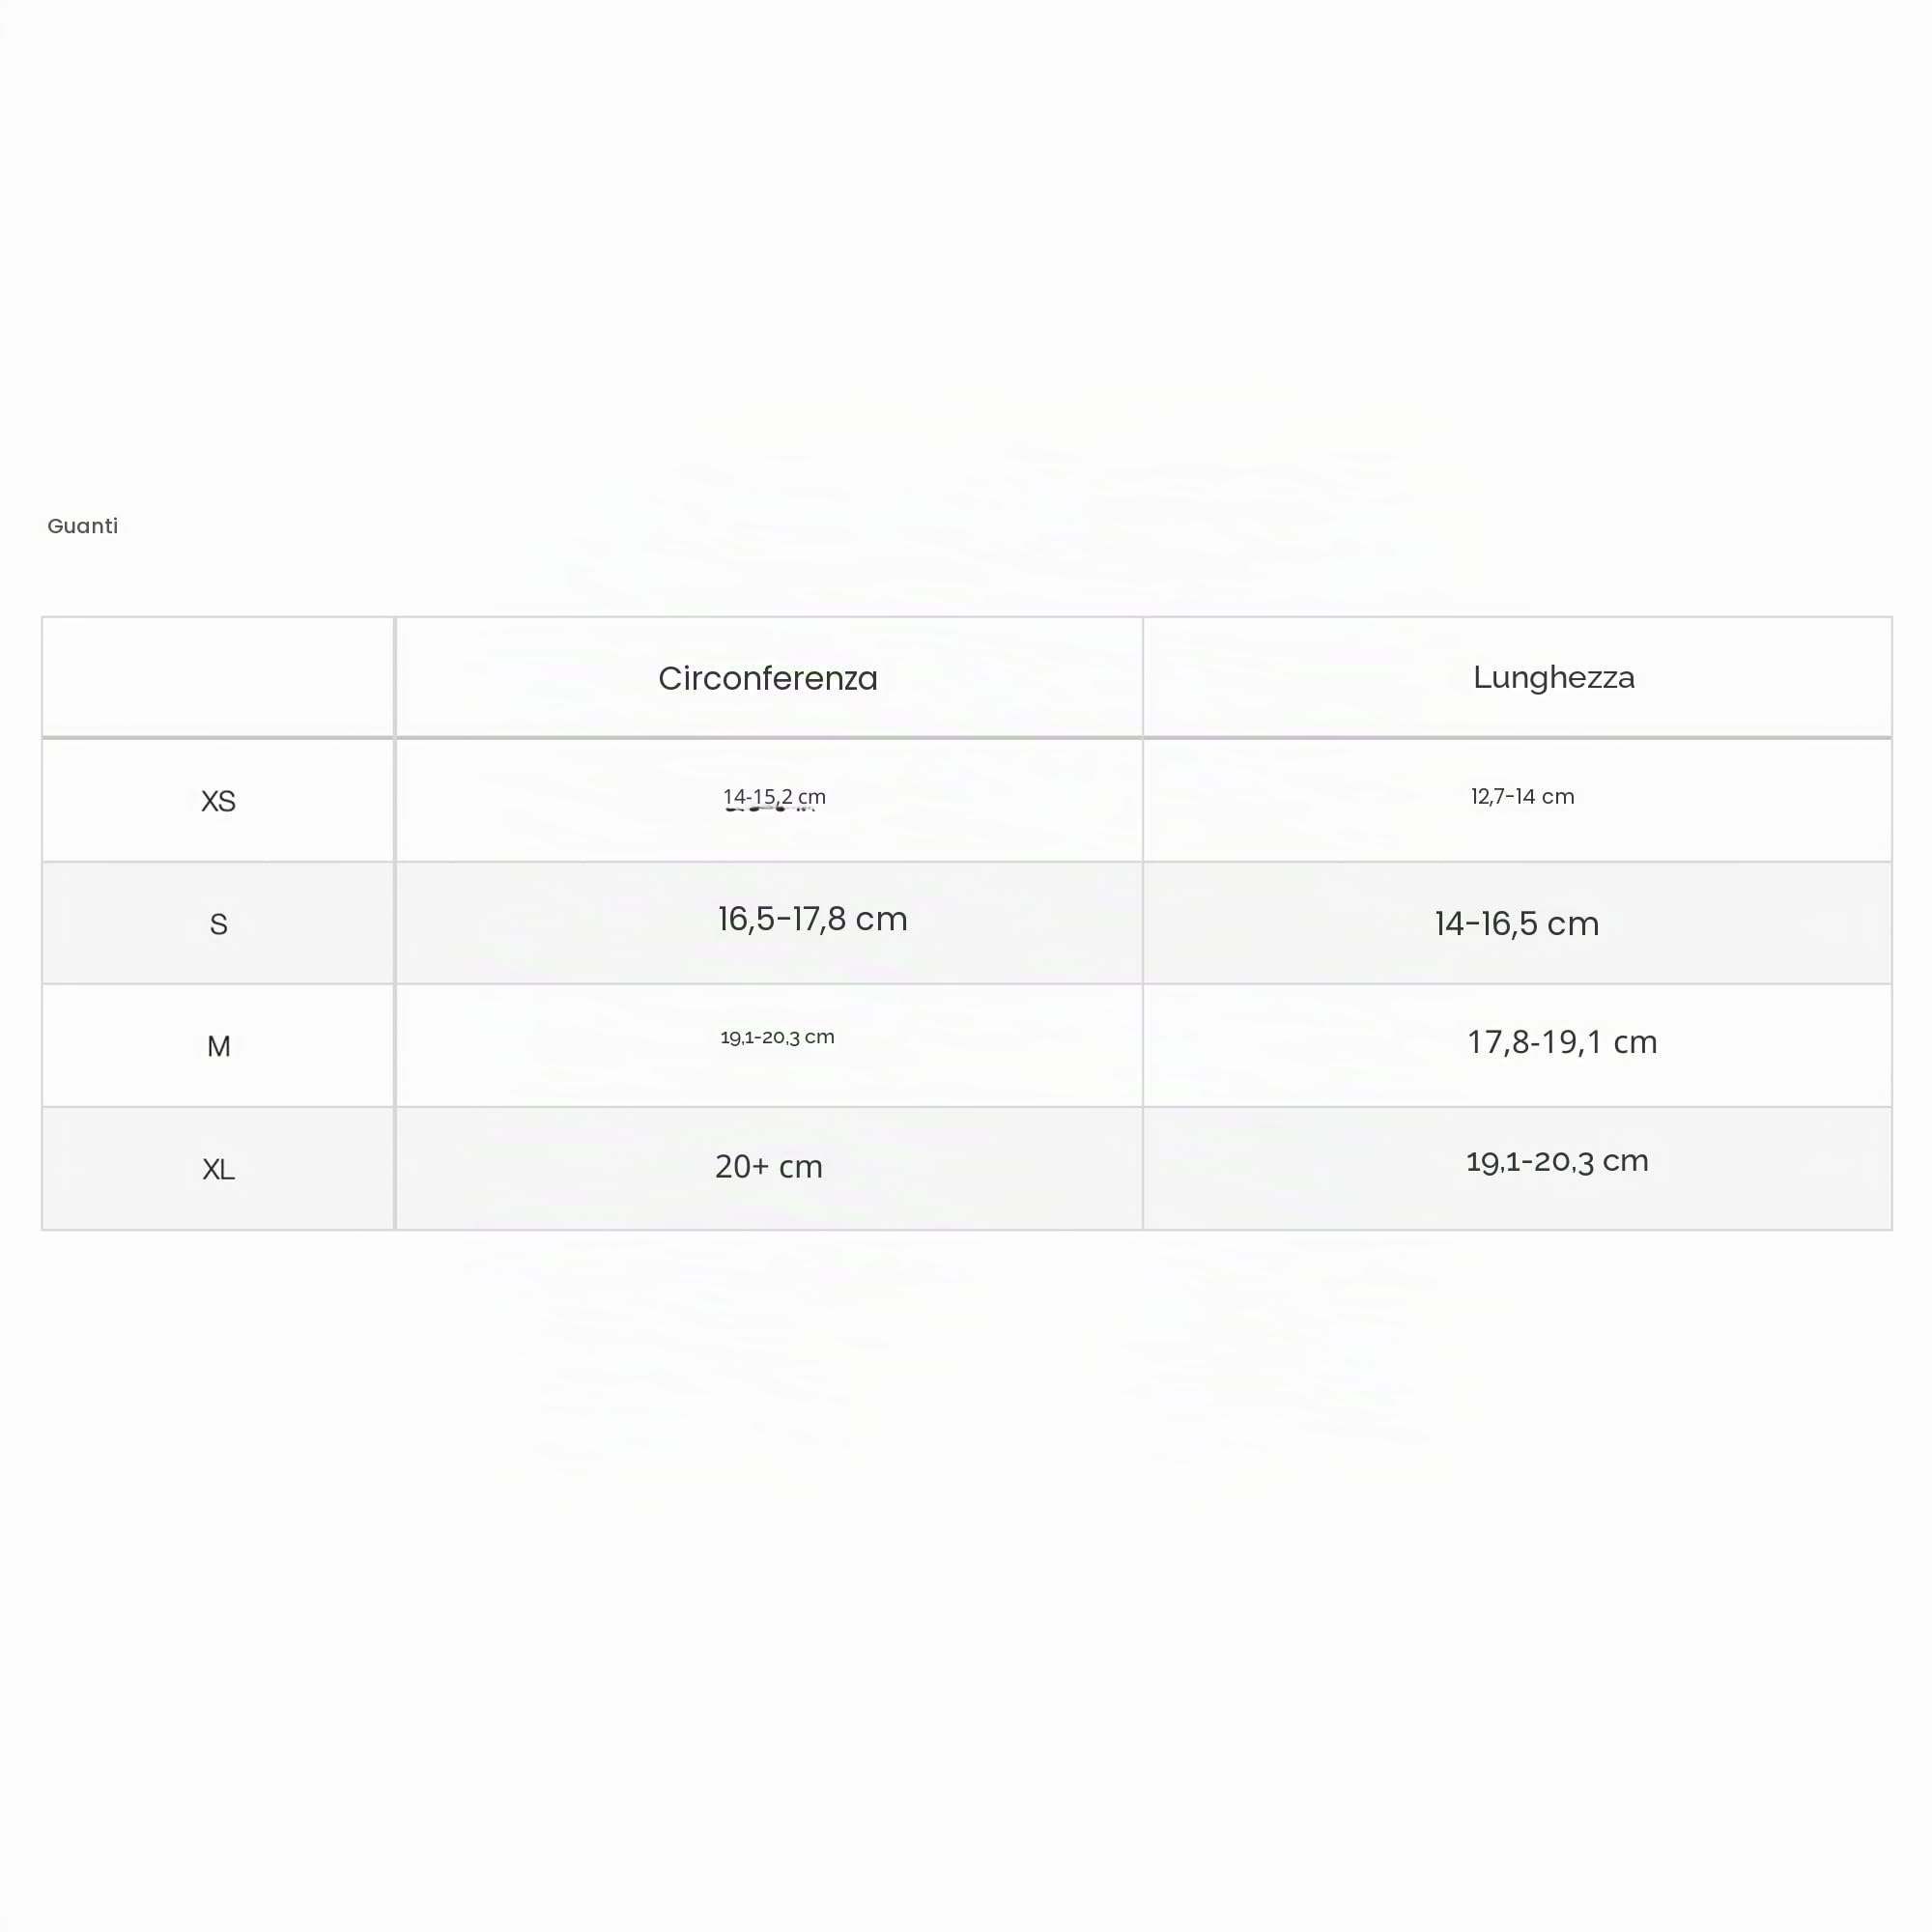1932x1932 pixels.
Task: Click the word Lunghezza in the table
Action: (1554, 678)
